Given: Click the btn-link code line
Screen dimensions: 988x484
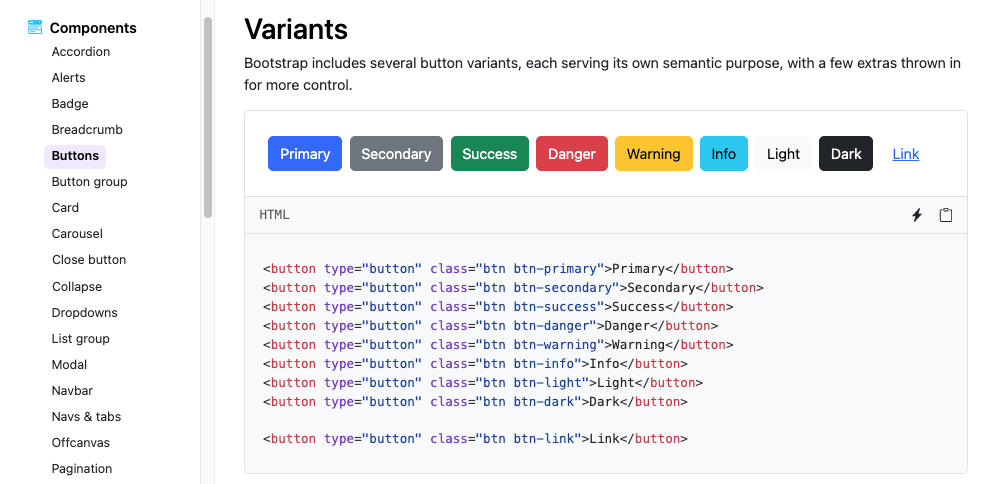Looking at the screenshot, I should pos(475,439).
